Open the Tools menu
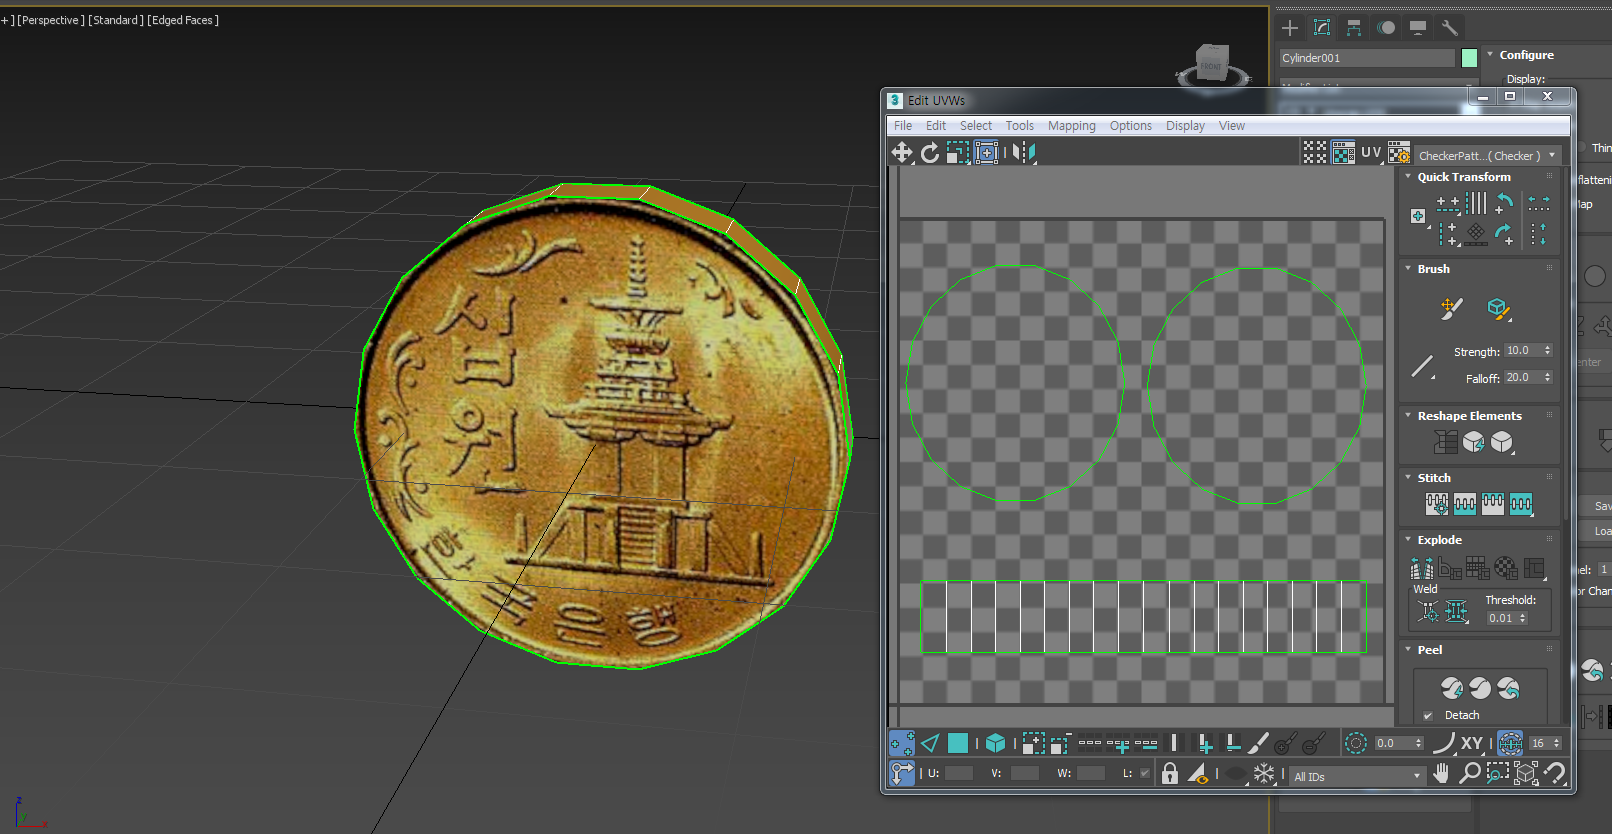The width and height of the screenshot is (1612, 834). (1020, 126)
